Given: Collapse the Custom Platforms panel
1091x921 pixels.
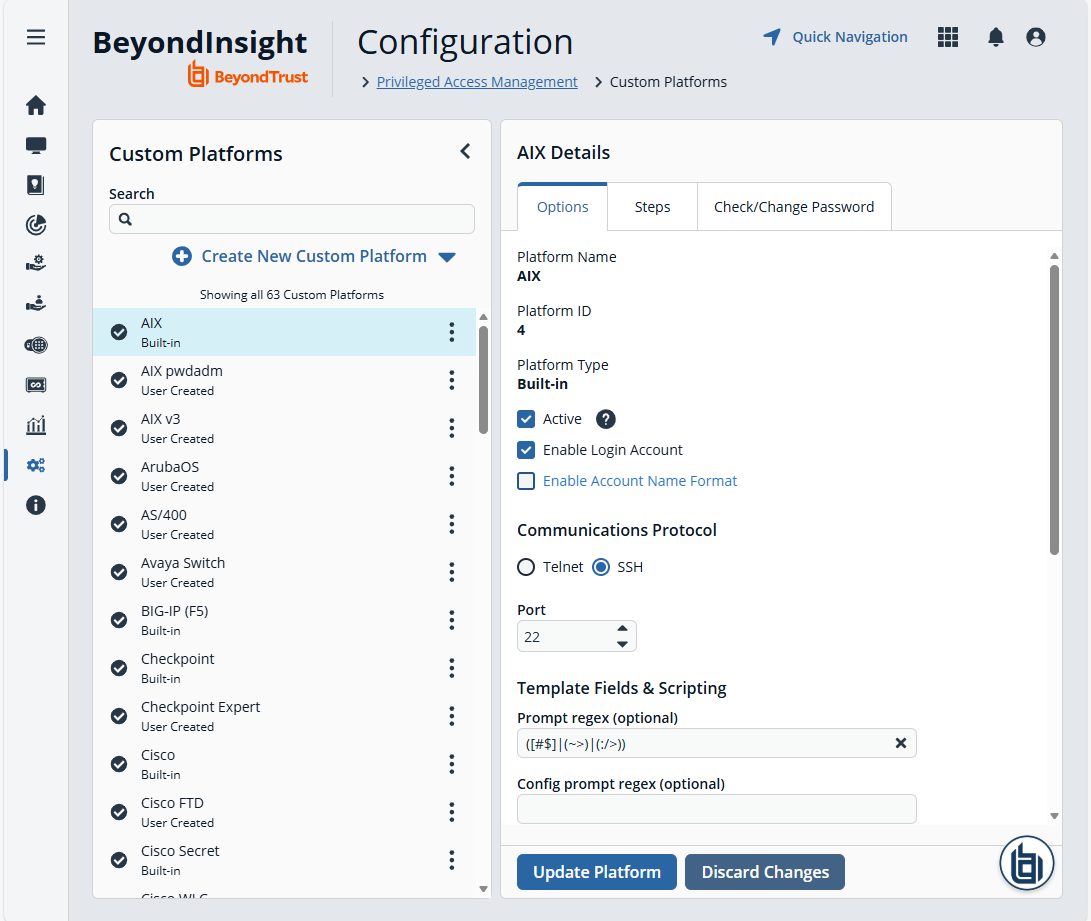Looking at the screenshot, I should click(x=465, y=151).
